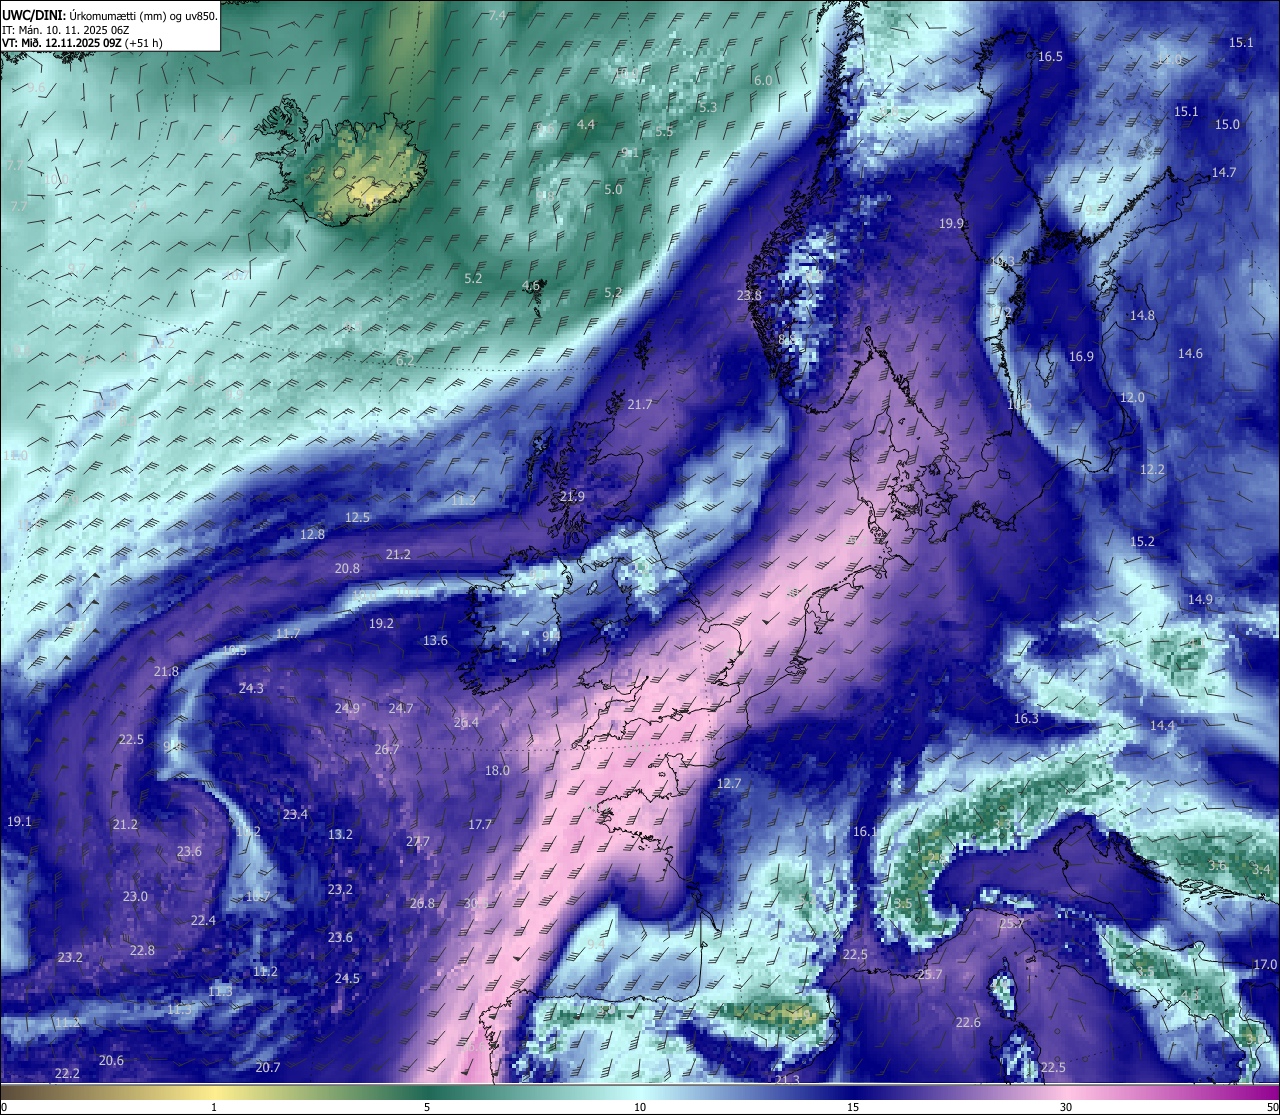Click the 23.4 value on the map
The height and width of the screenshot is (1115, 1280).
[295, 815]
